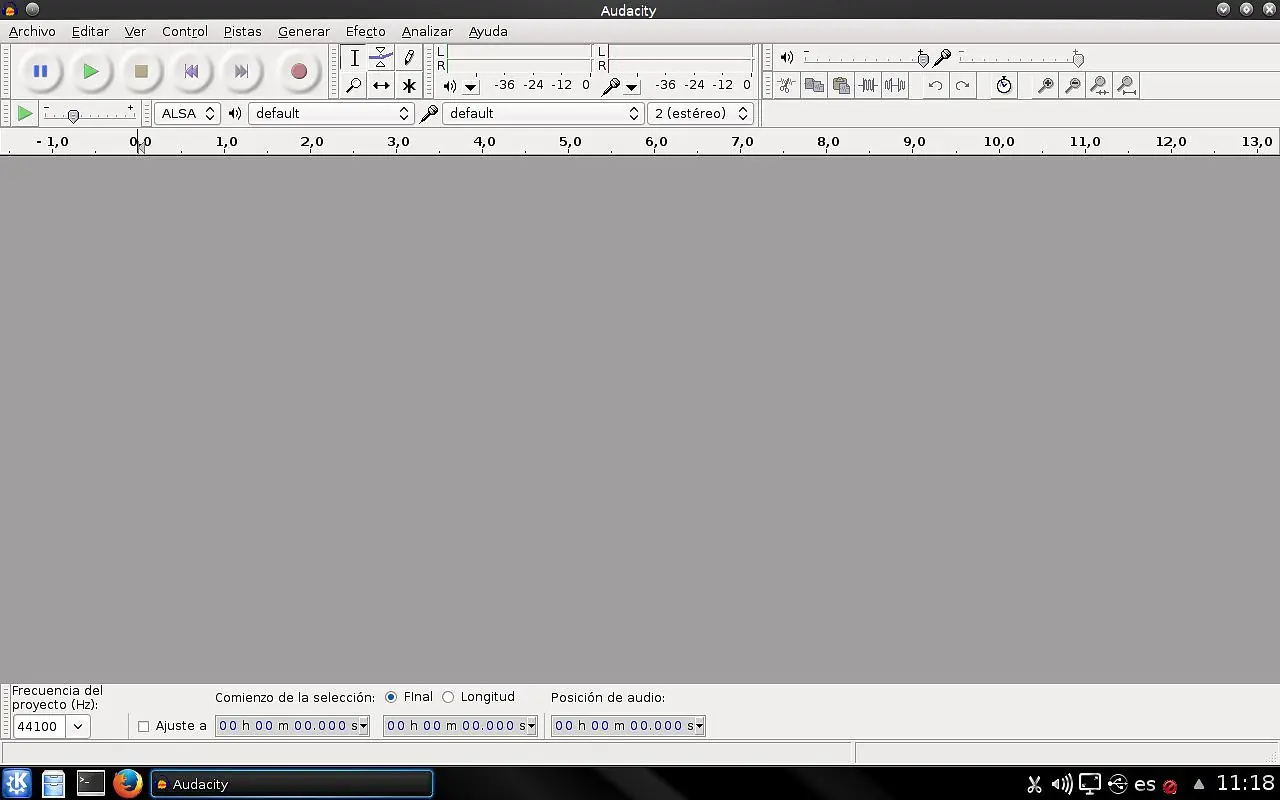
Task: Click the Play-at-speed green button
Action: 25,114
